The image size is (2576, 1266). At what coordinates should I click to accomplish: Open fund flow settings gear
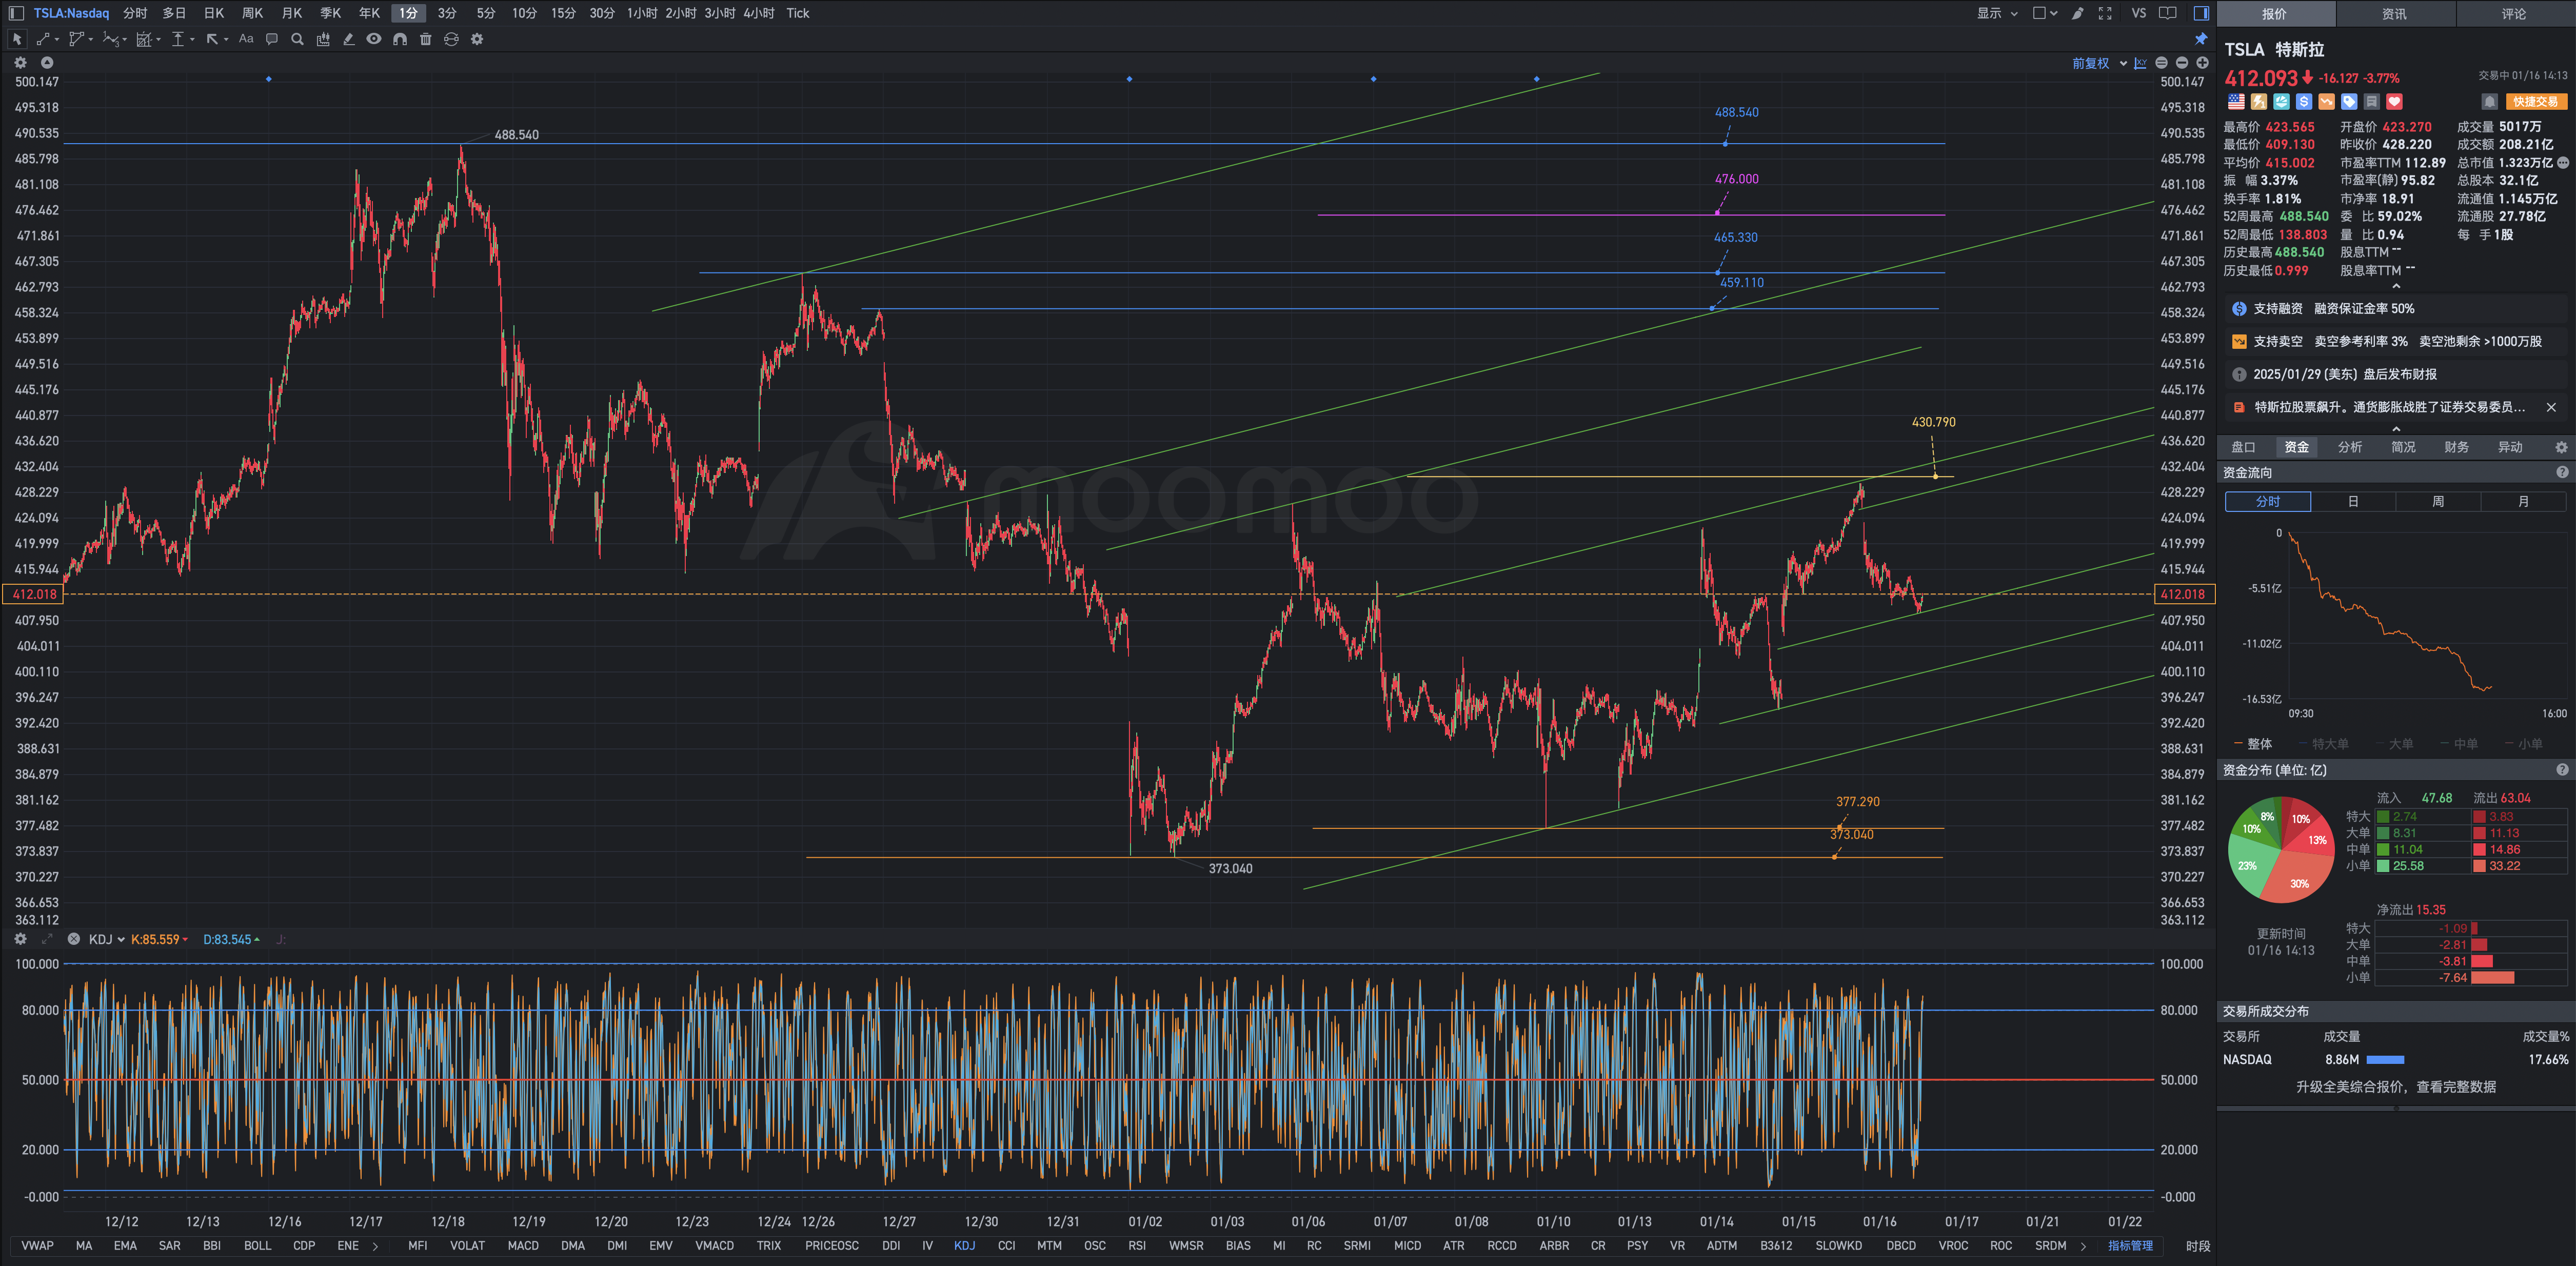click(2561, 447)
